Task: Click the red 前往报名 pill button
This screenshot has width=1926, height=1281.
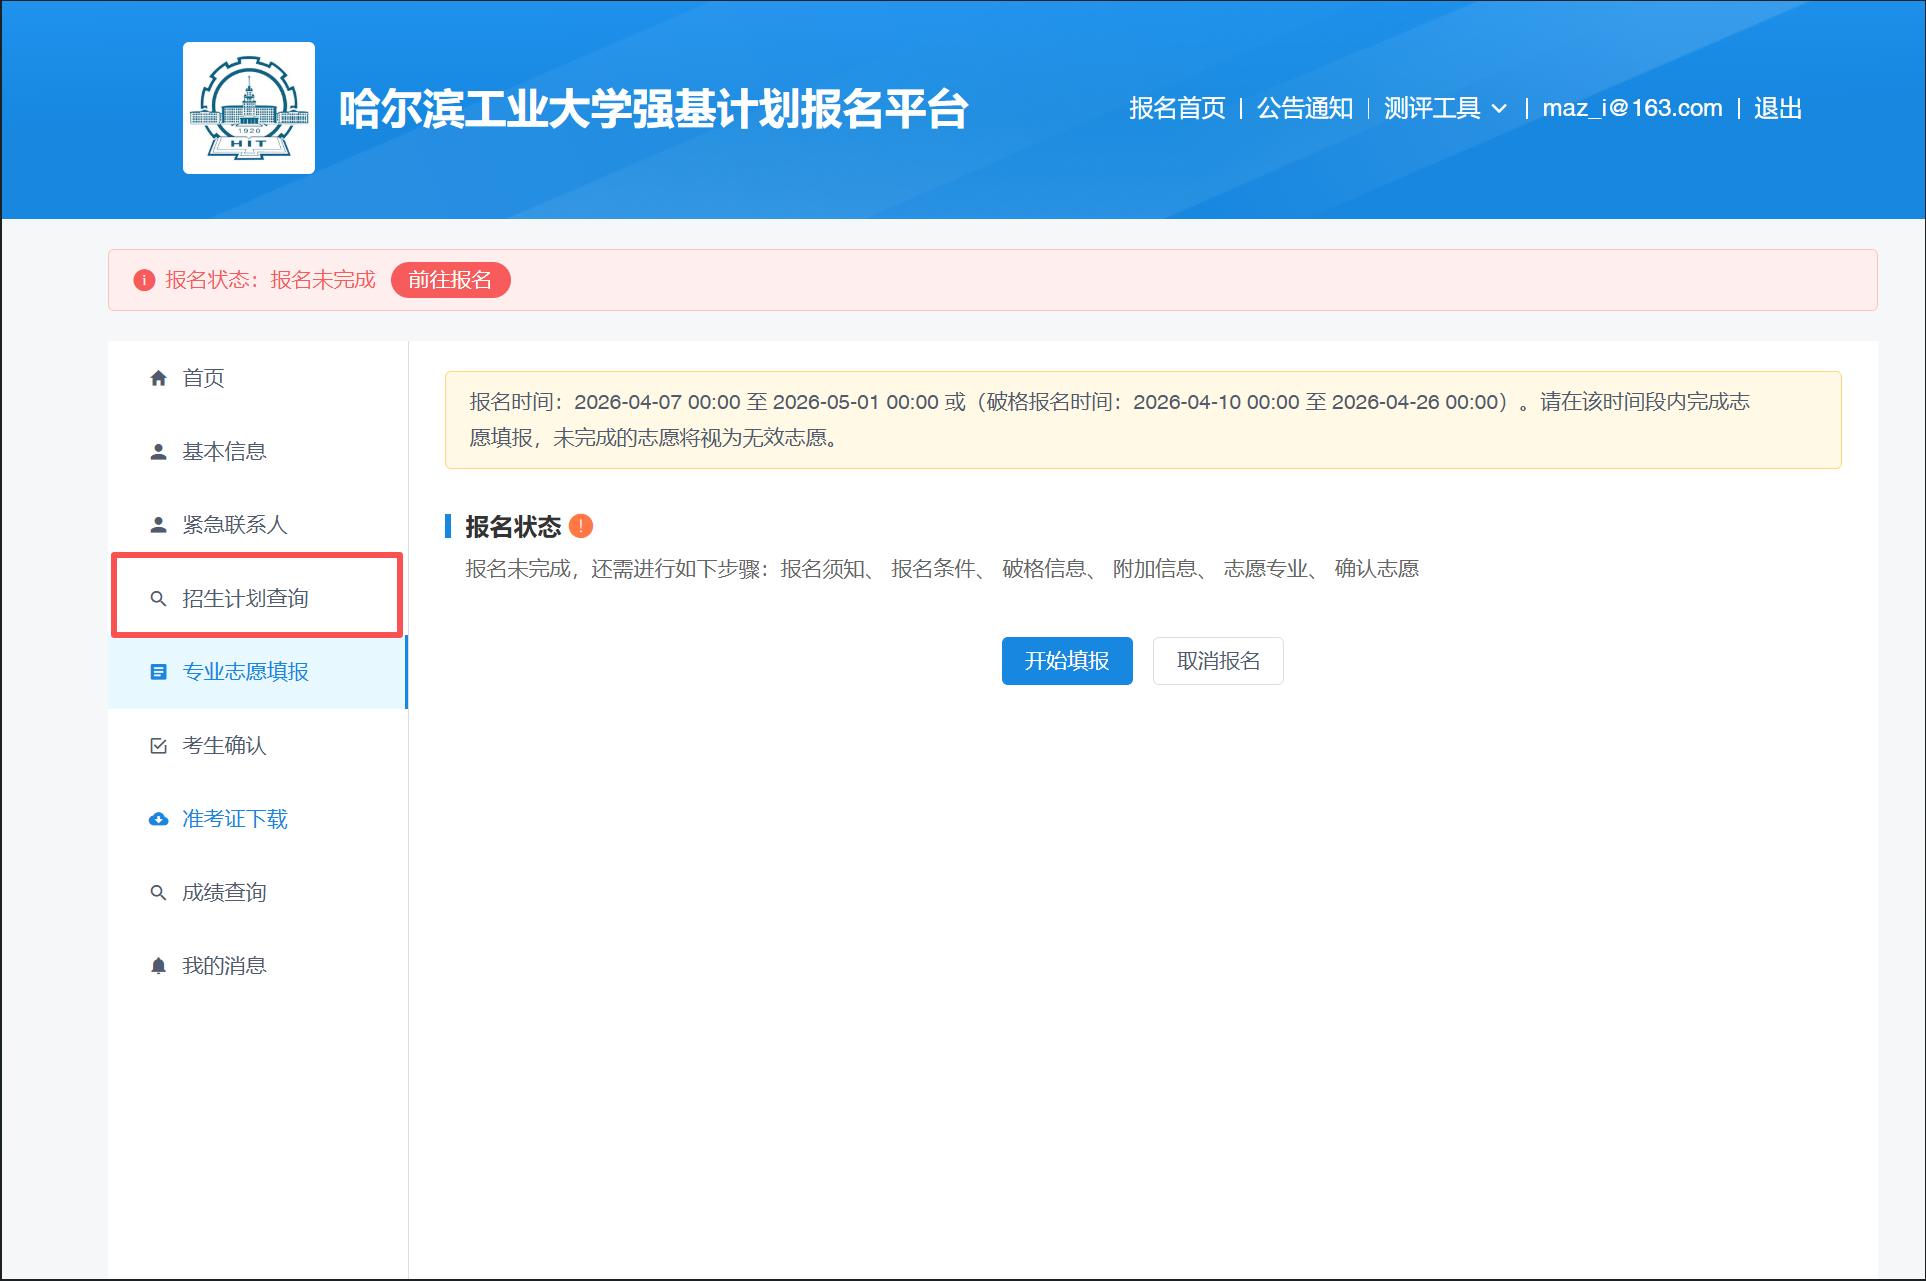Action: pyautogui.click(x=450, y=280)
